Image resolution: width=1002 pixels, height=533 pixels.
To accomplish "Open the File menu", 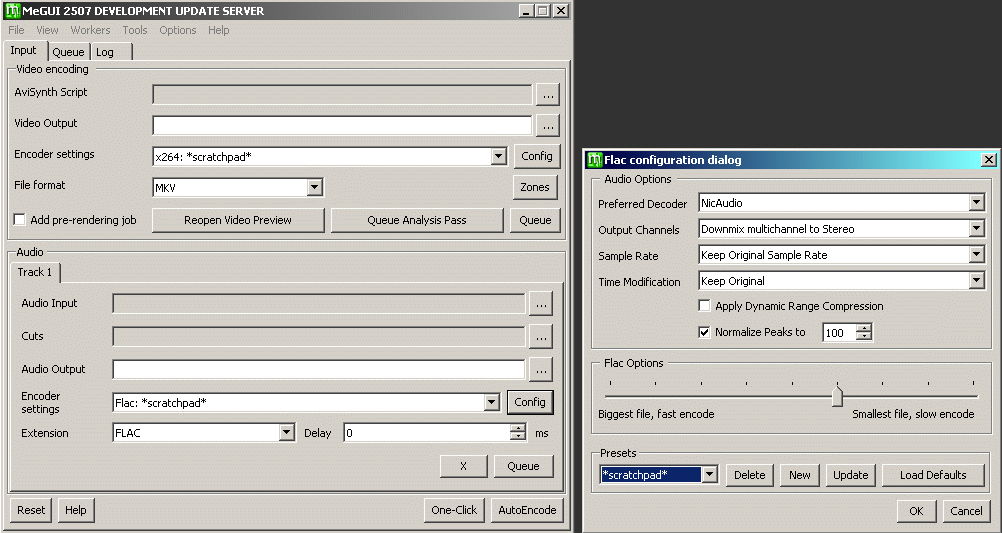I will [16, 30].
